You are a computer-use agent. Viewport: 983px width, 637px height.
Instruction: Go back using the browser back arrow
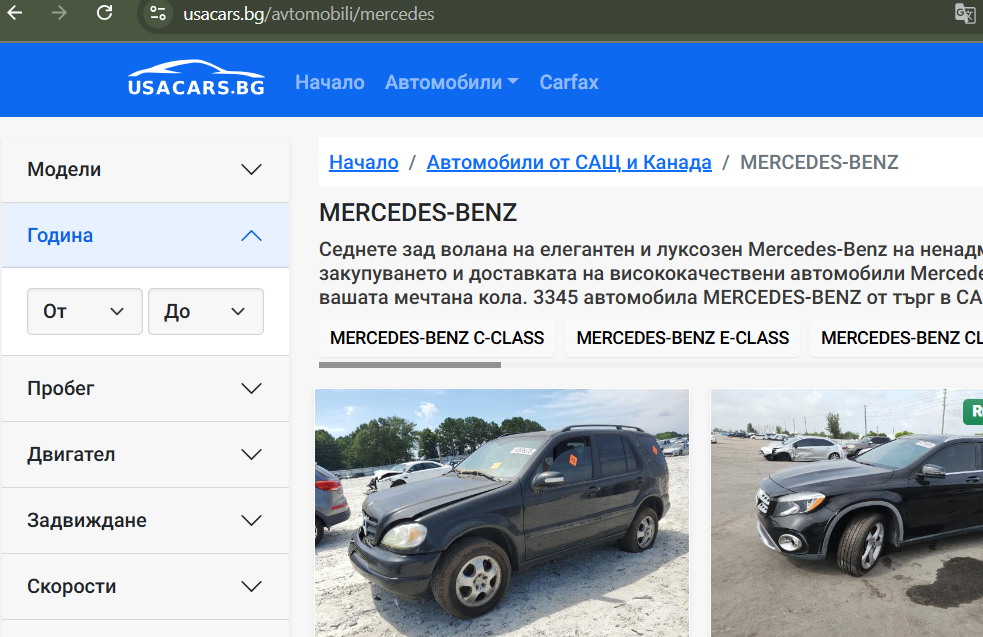(15, 13)
